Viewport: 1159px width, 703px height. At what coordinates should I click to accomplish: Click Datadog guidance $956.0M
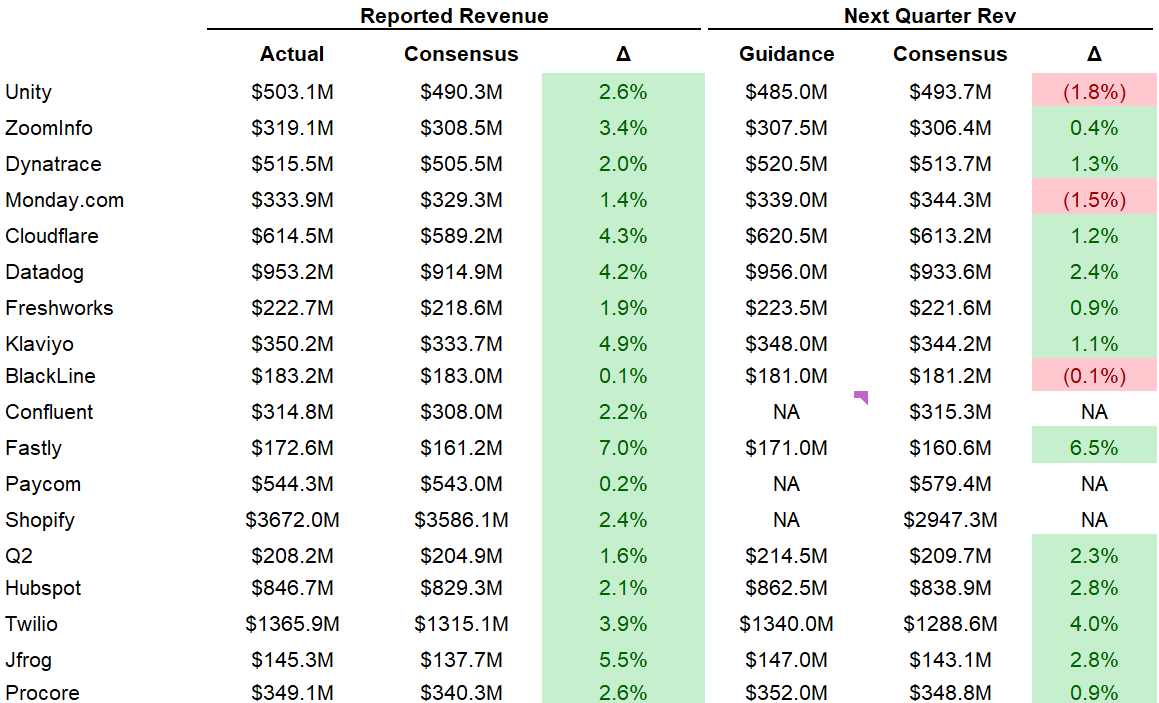[x=786, y=272]
